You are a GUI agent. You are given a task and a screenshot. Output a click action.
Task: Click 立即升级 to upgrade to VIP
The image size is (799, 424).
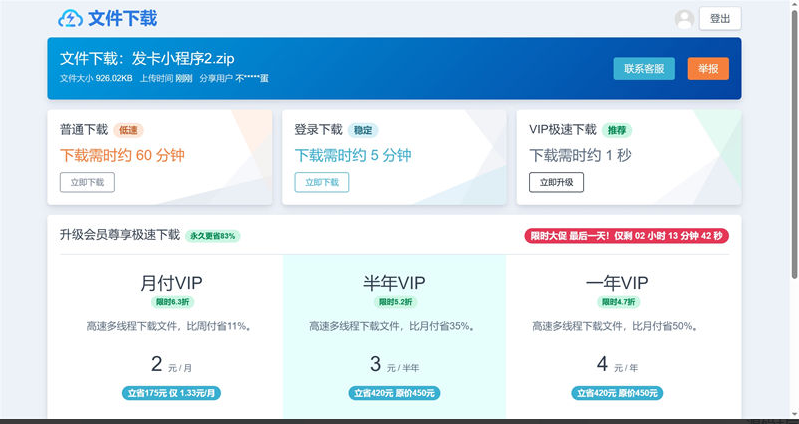(x=556, y=182)
